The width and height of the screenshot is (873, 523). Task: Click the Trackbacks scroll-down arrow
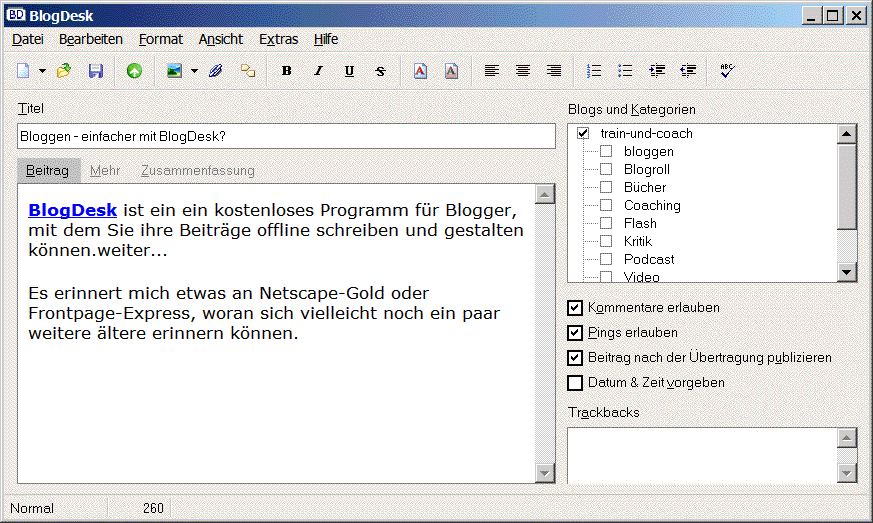point(847,473)
